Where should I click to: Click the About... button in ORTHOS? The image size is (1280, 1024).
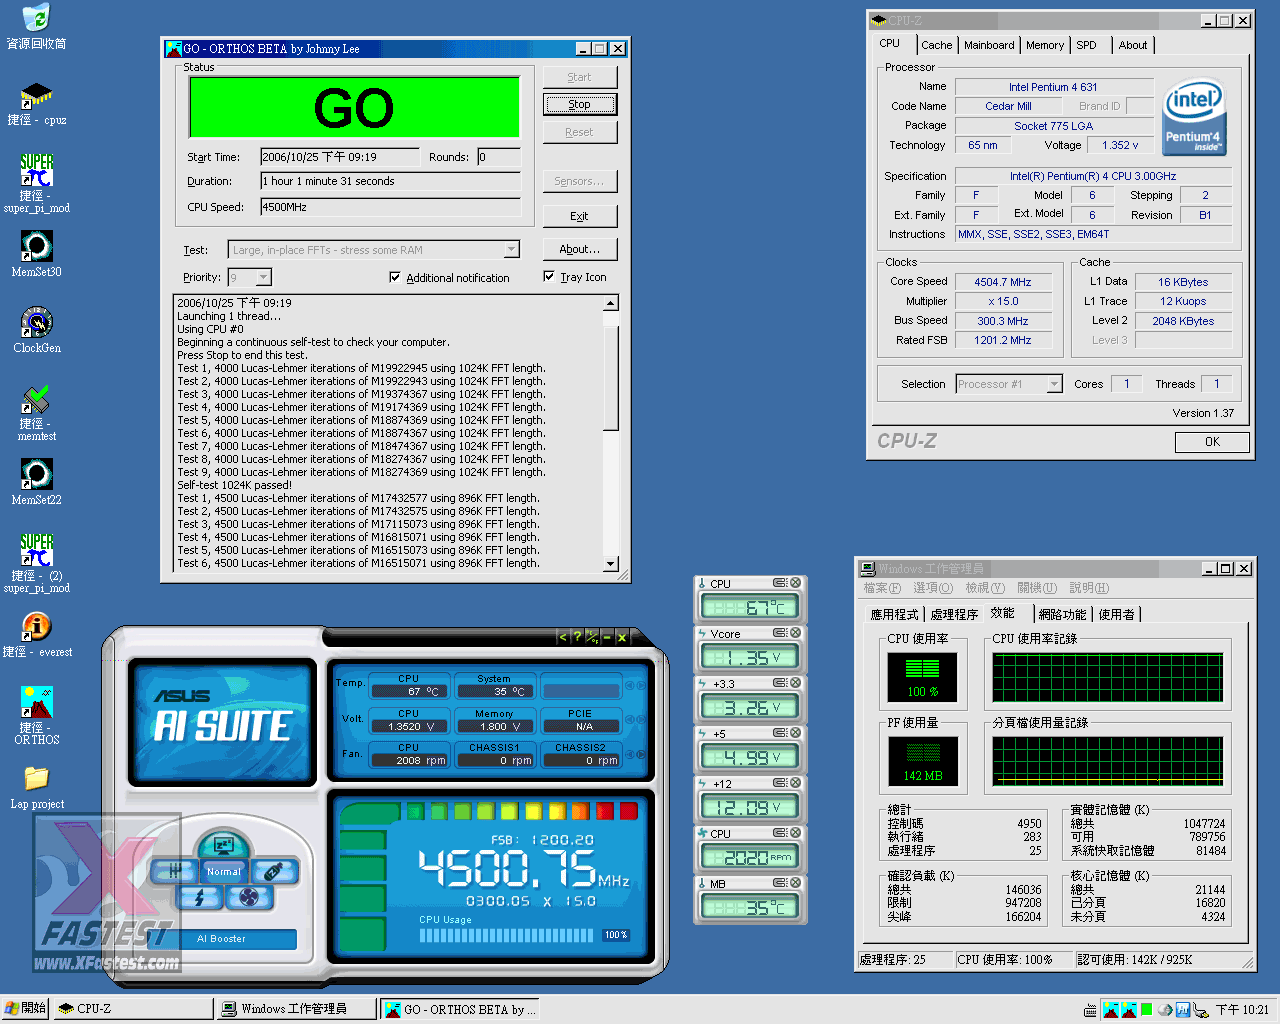(x=580, y=249)
